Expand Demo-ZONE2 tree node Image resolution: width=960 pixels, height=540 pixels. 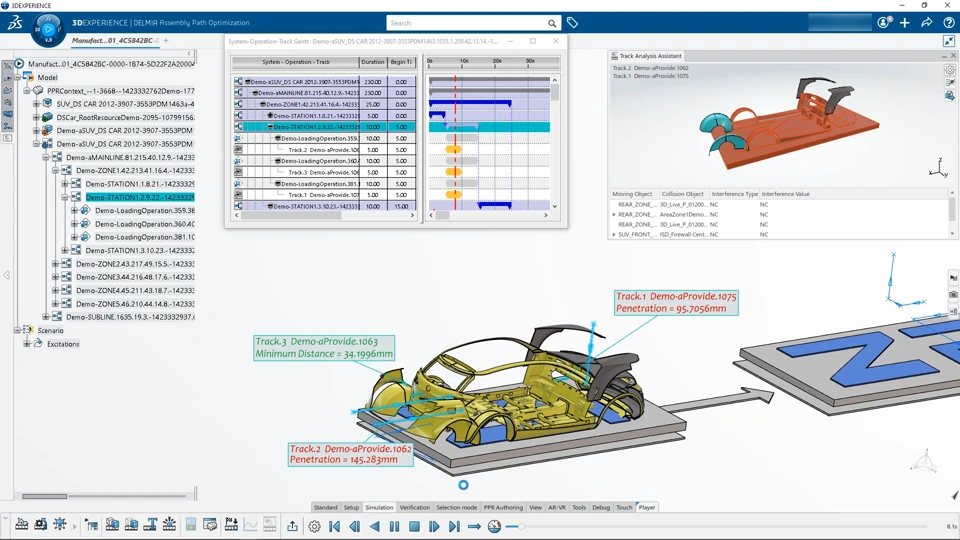[55, 264]
